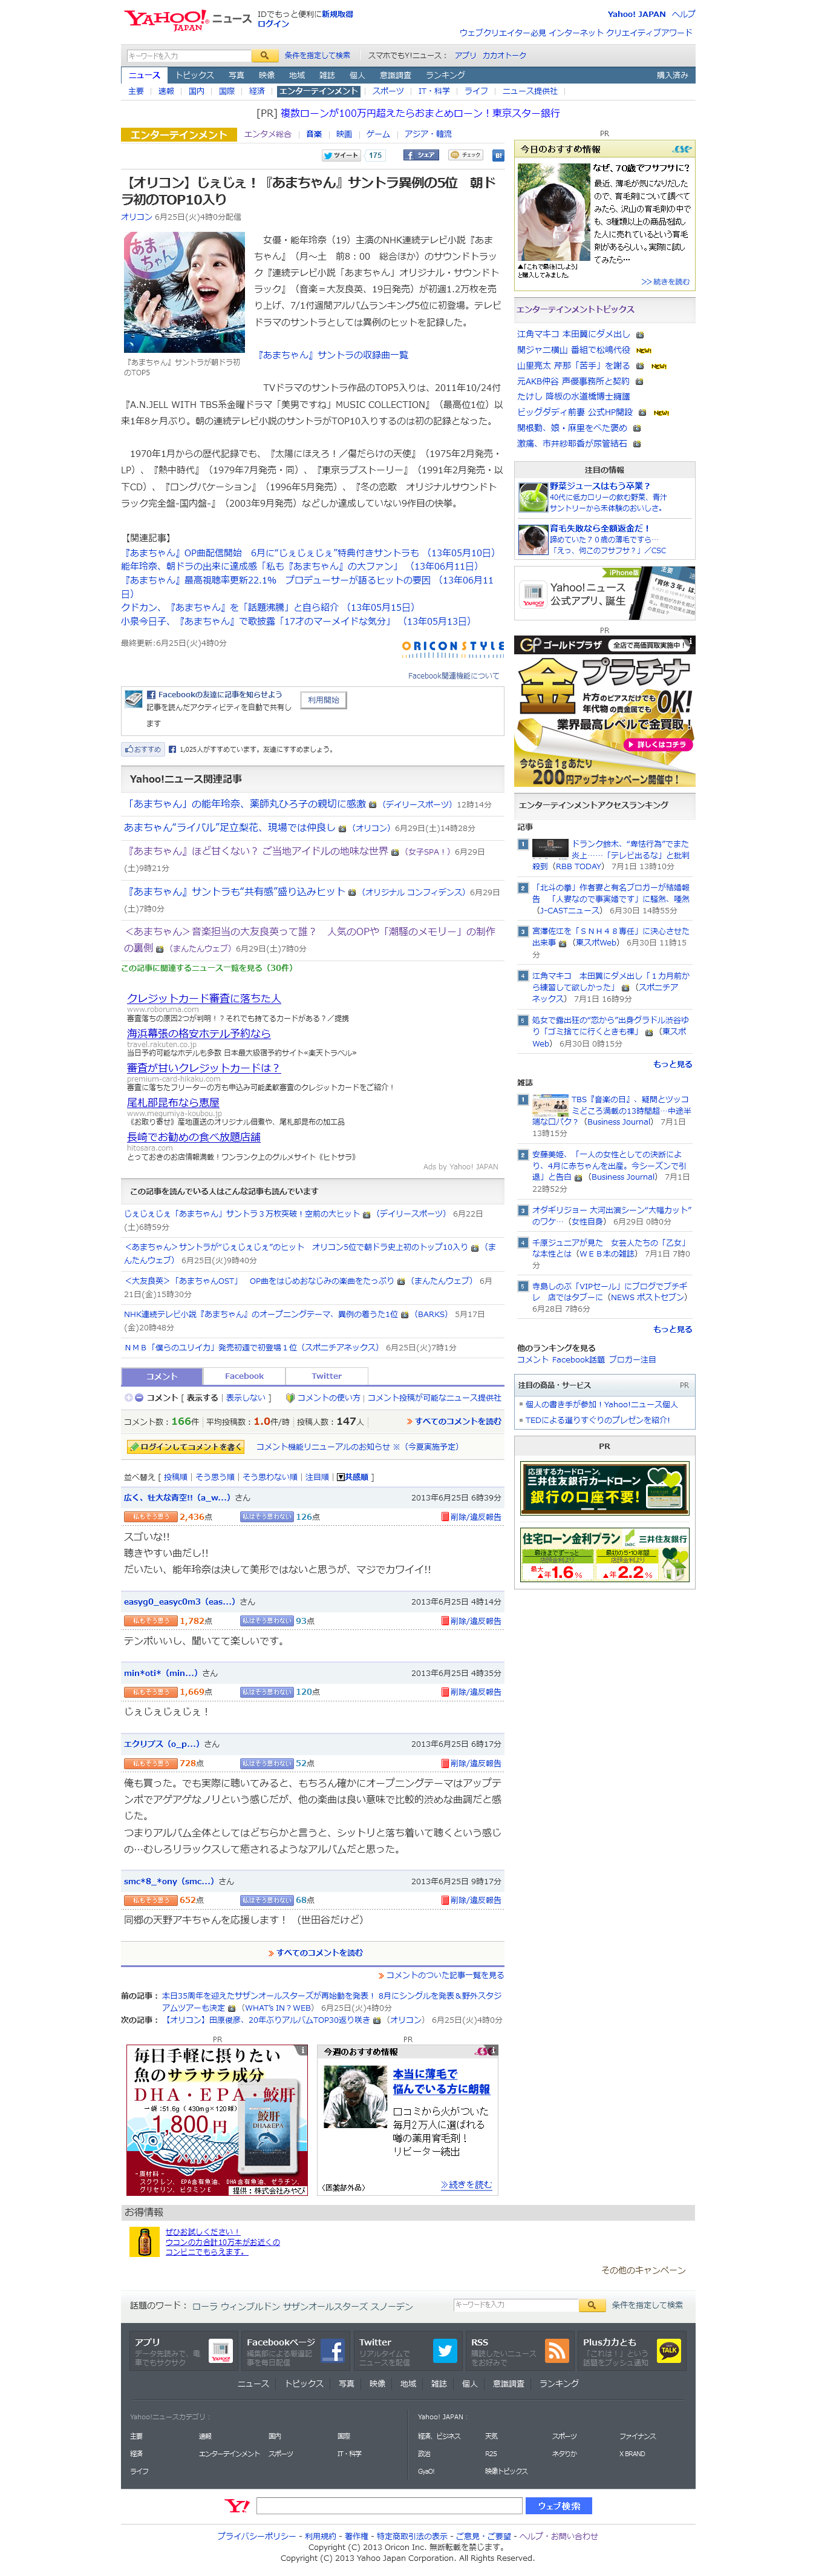816x2576 pixels.
Task: Open 条件を指定して検索 link in header
Action: [x=317, y=56]
